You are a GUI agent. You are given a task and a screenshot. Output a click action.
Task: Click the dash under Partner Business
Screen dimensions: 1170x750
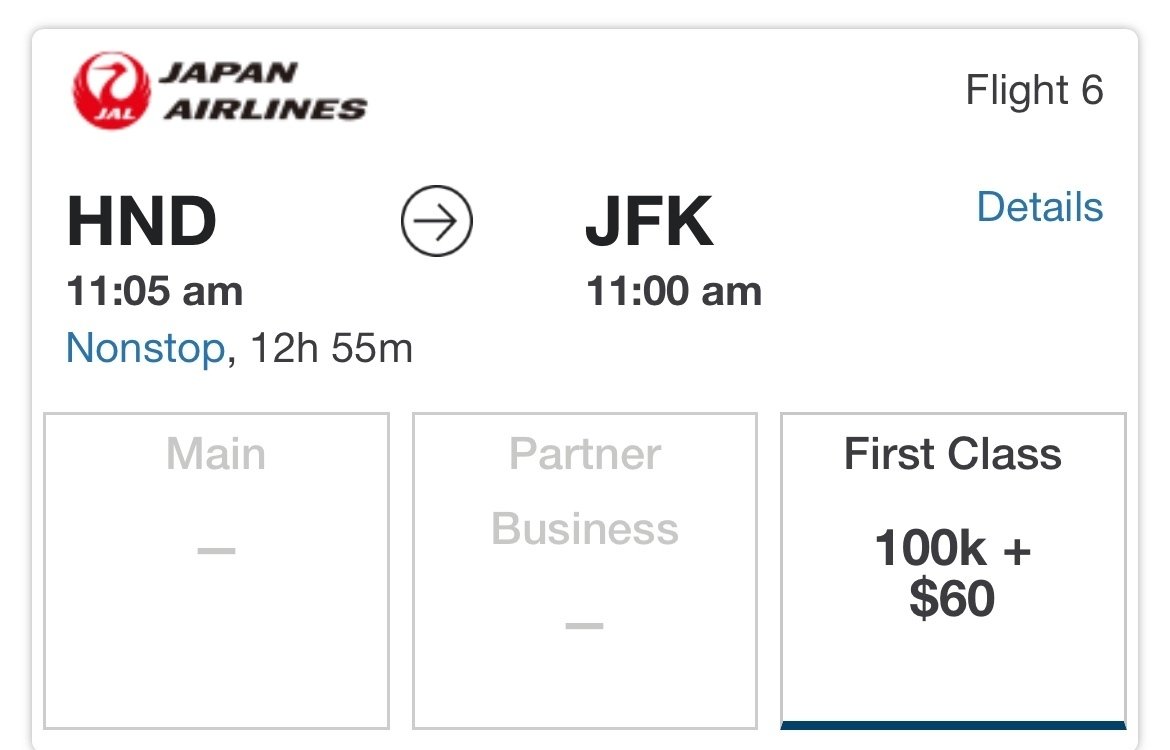coord(584,626)
